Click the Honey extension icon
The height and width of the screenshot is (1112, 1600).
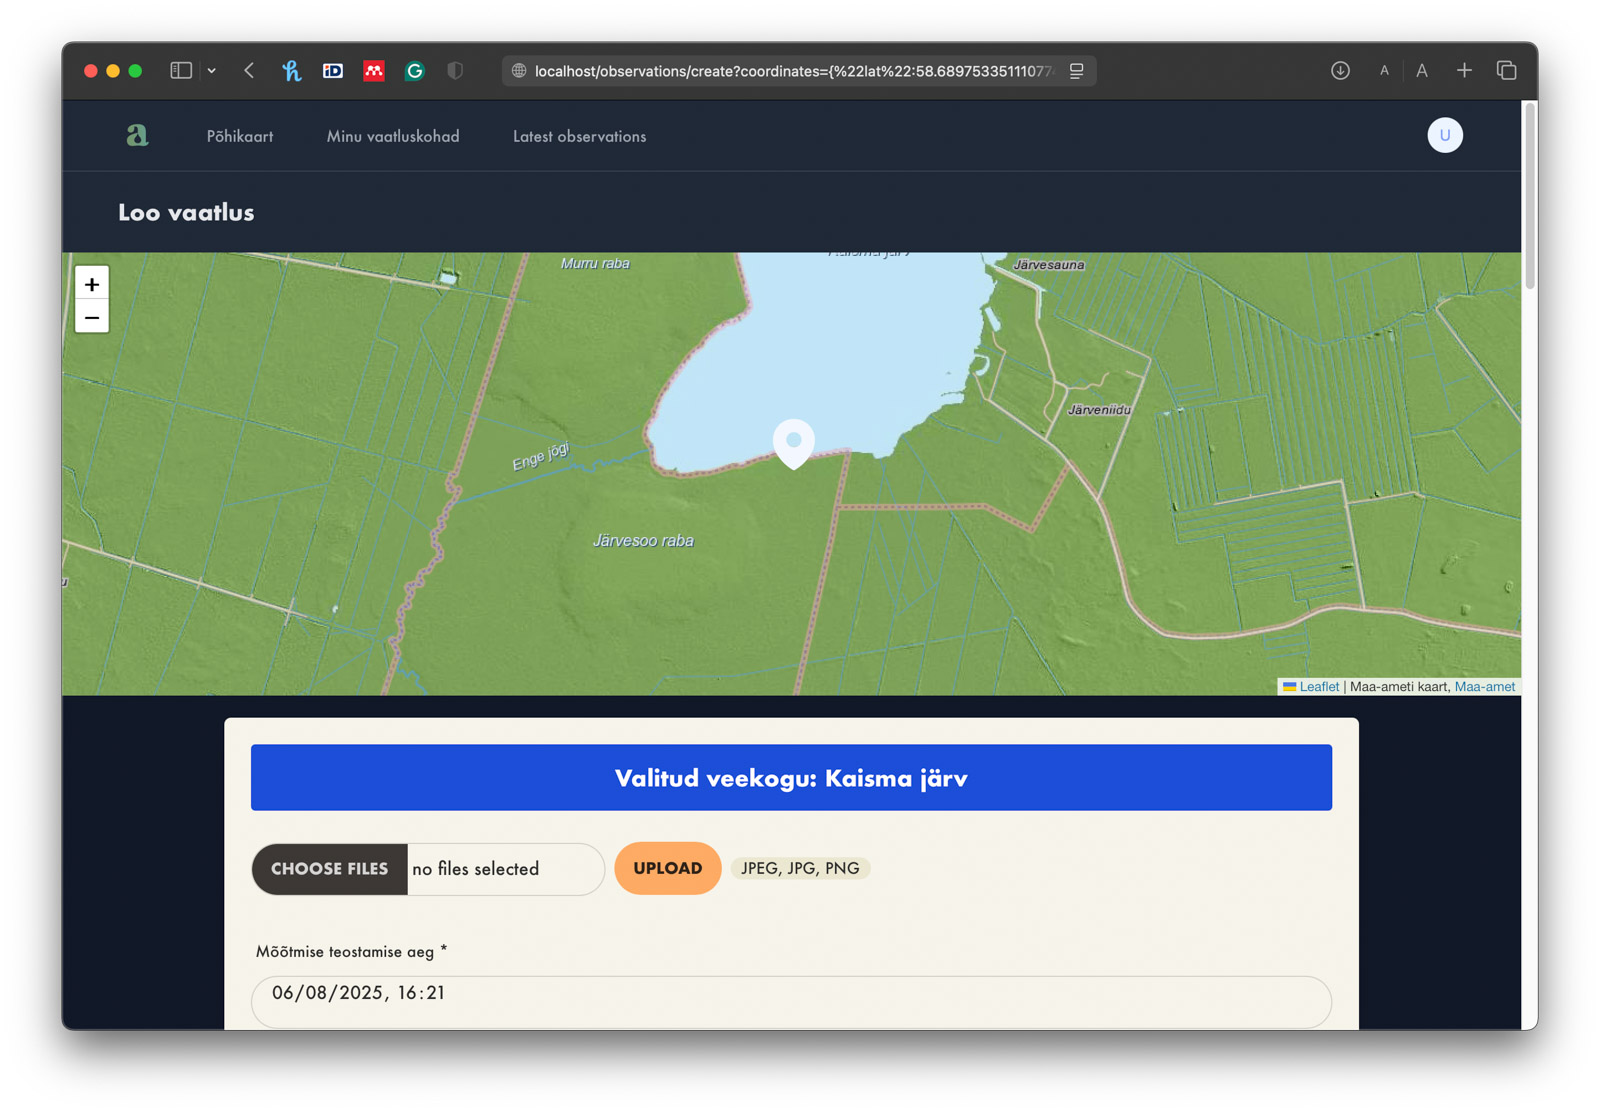pyautogui.click(x=291, y=70)
